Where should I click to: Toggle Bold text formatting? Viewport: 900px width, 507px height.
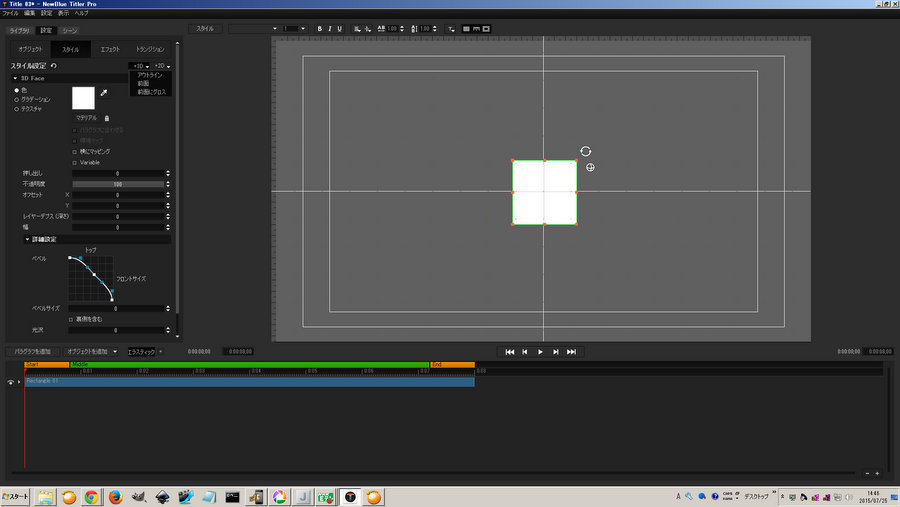point(320,29)
